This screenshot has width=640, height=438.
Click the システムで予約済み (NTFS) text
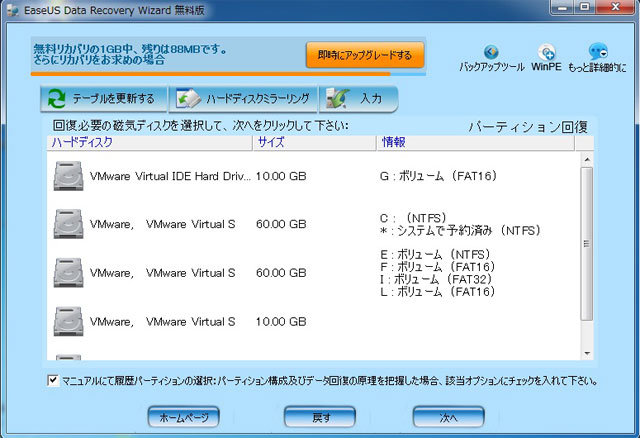469,231
